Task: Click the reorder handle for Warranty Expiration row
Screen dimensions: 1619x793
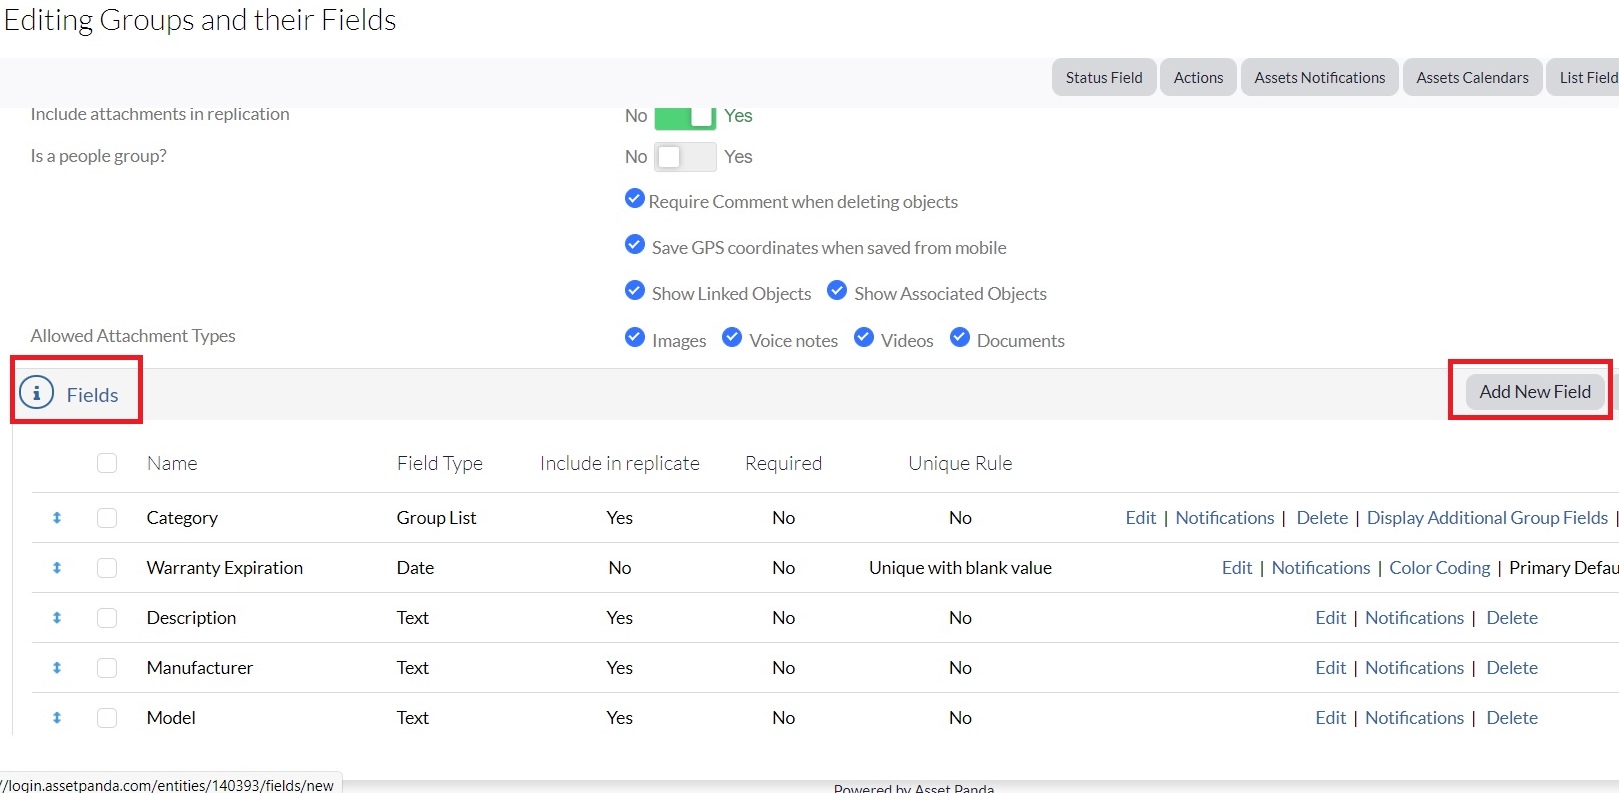Action: [x=57, y=568]
